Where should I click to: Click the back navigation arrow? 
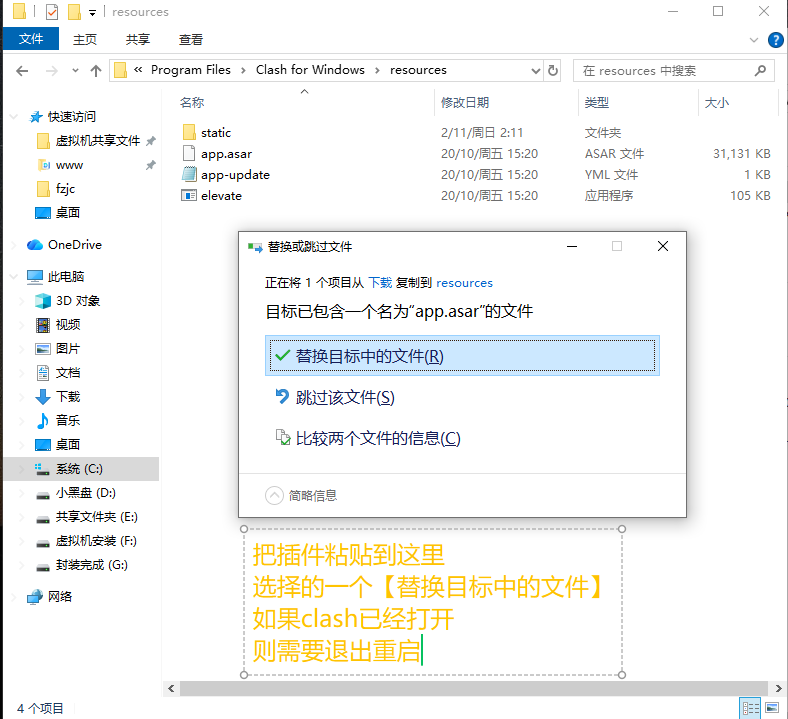[23, 70]
